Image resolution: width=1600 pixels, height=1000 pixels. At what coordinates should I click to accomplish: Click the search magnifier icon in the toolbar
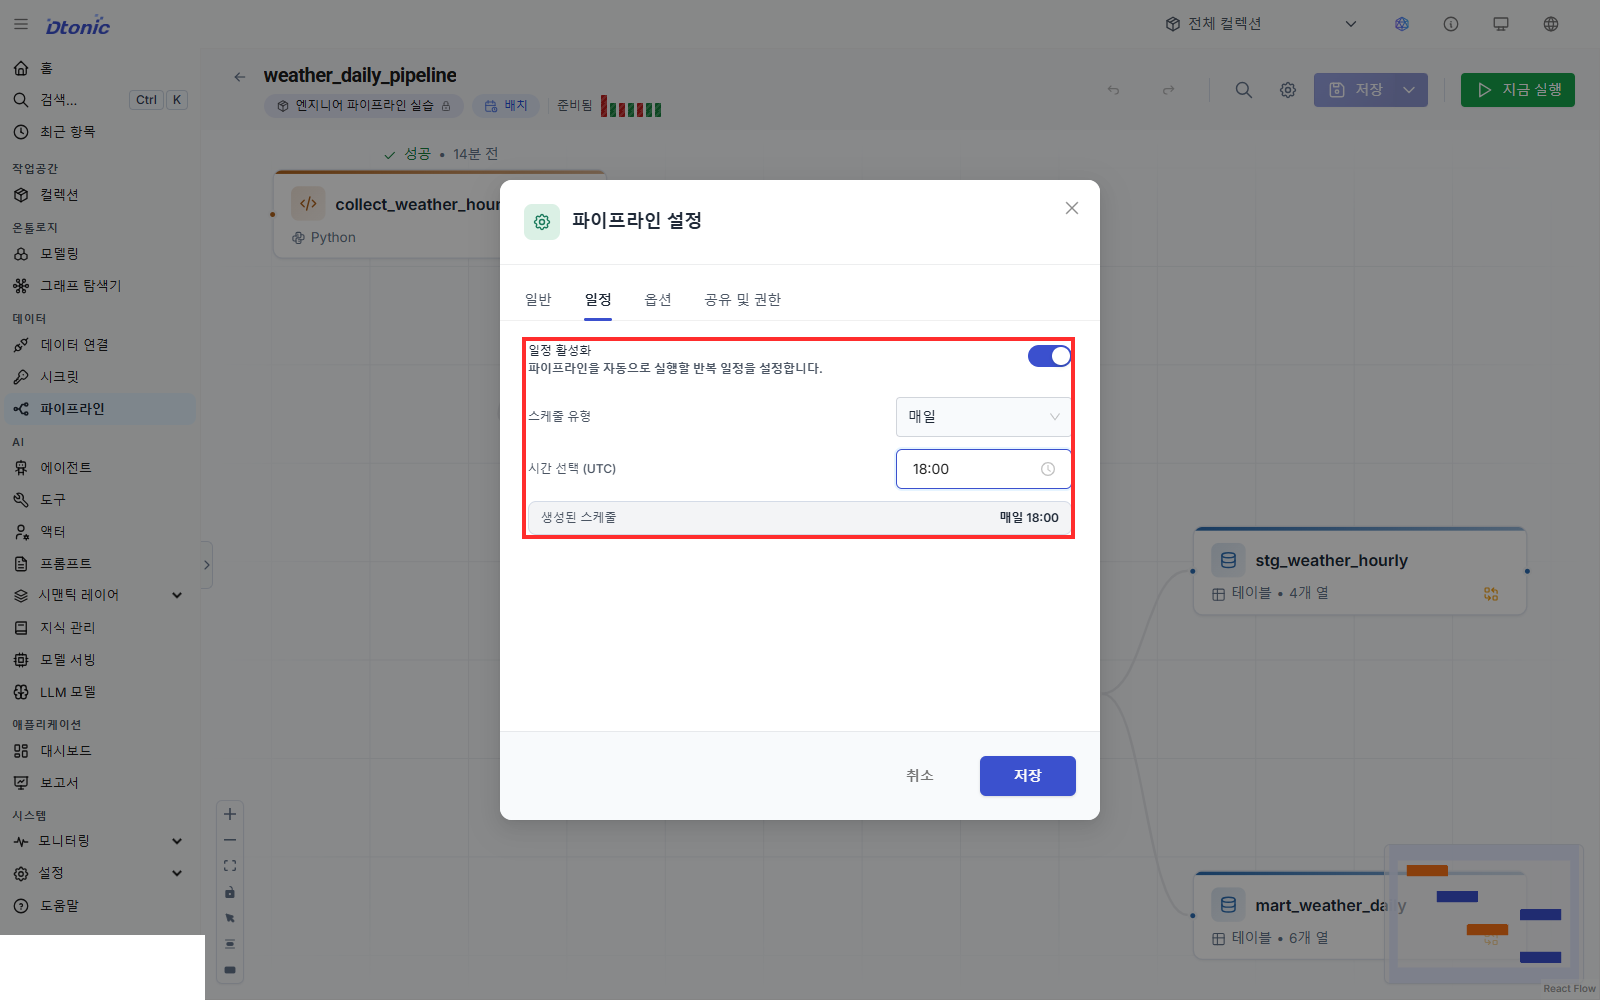coord(1244,90)
